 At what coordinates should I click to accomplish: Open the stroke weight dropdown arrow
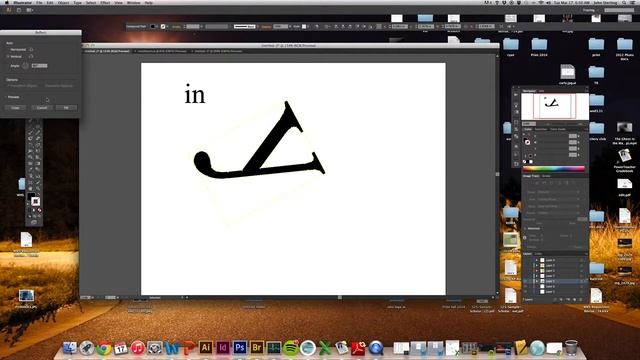click(202, 27)
